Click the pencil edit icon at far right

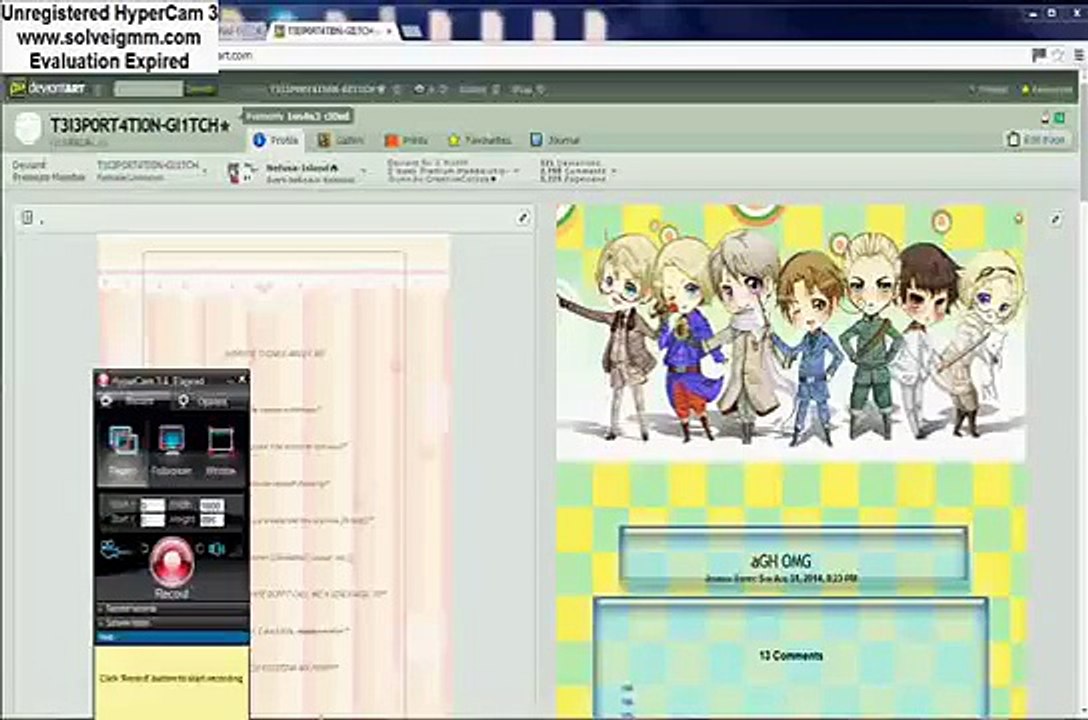coord(1055,218)
